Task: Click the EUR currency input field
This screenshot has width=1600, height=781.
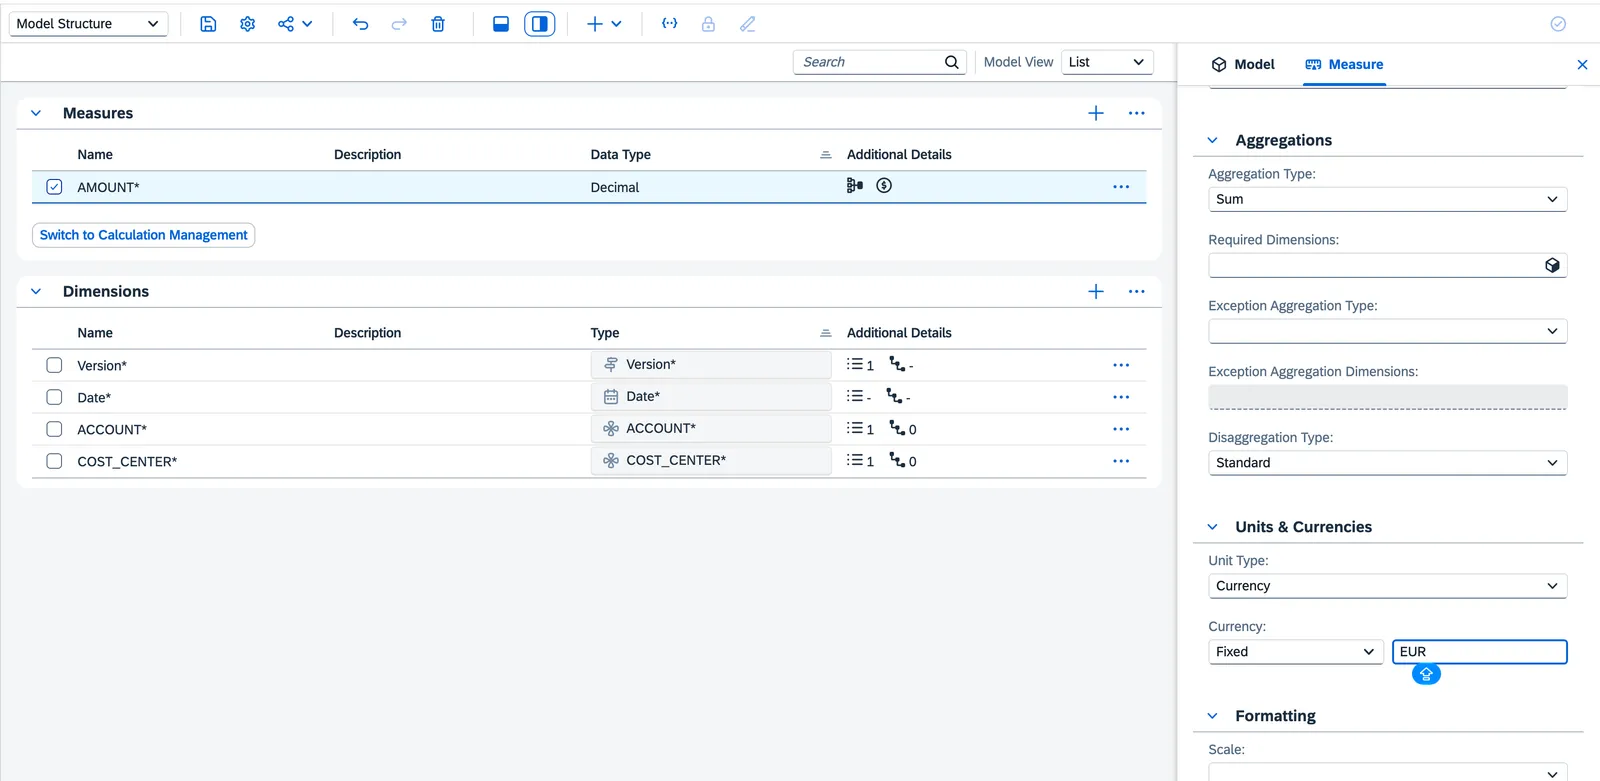Action: point(1479,652)
